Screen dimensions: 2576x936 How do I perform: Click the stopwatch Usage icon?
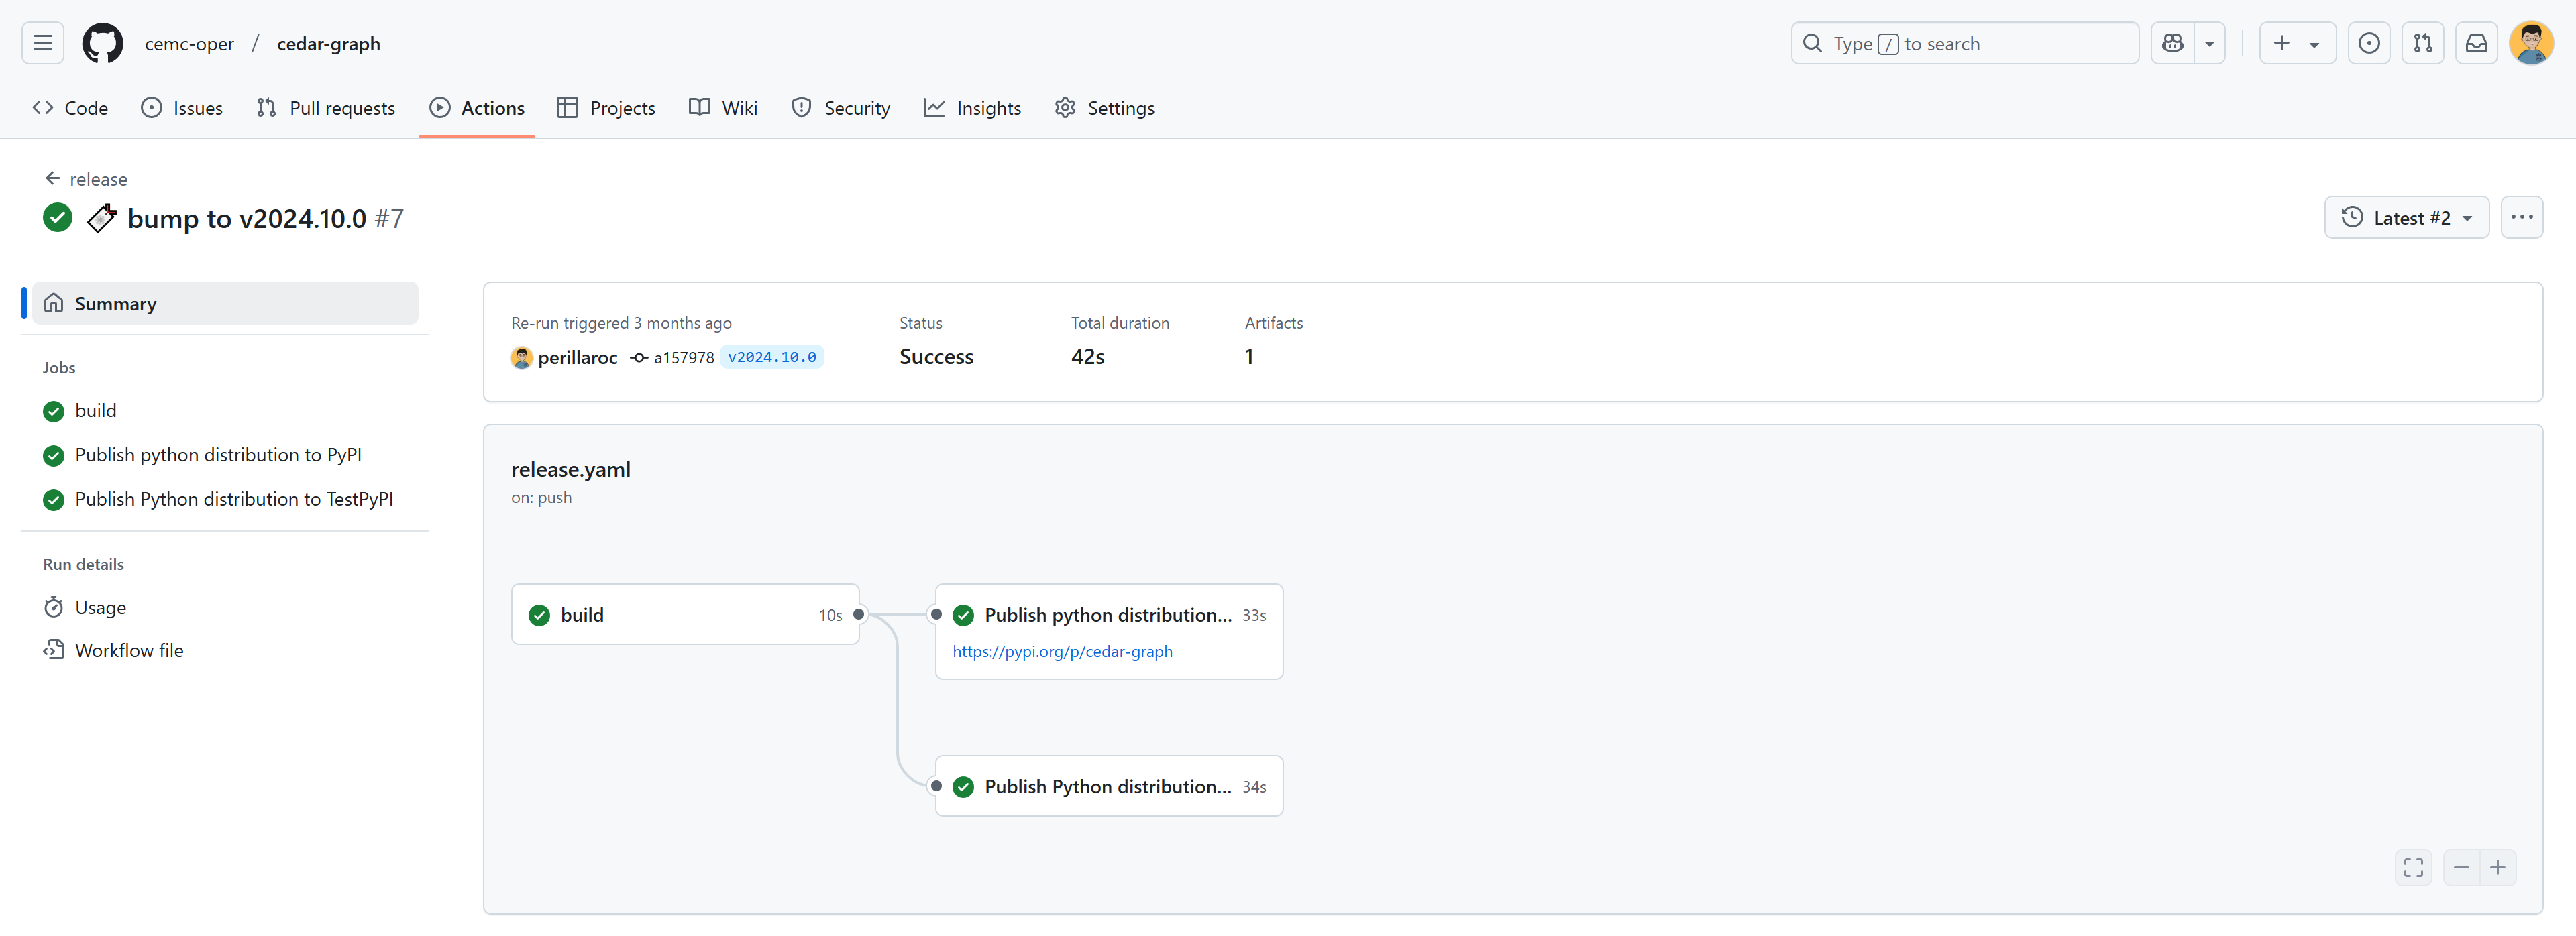point(54,607)
